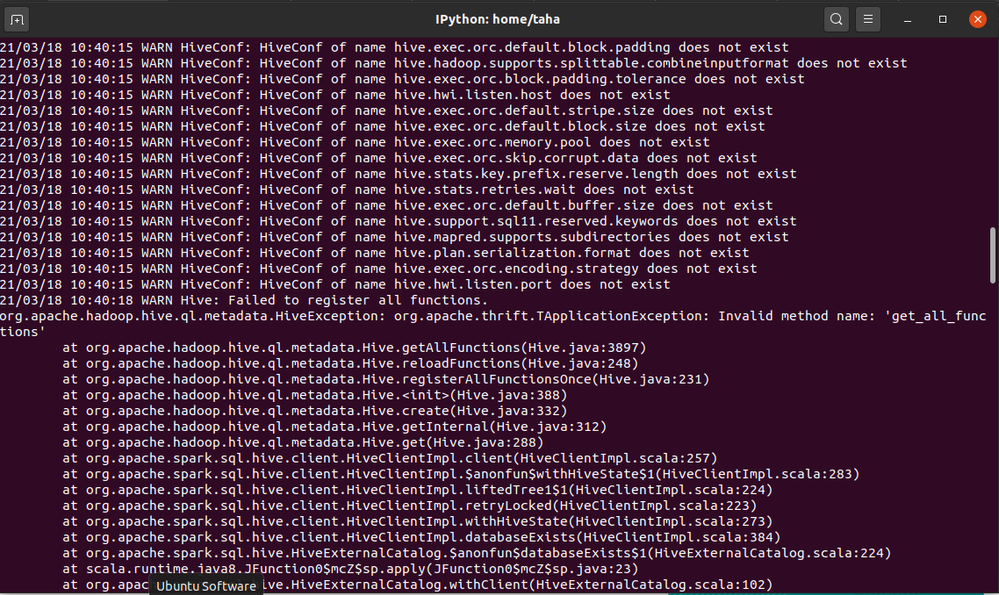Screen dimensions: 999x595
Task: Open the hamburger menu
Action: point(868,19)
